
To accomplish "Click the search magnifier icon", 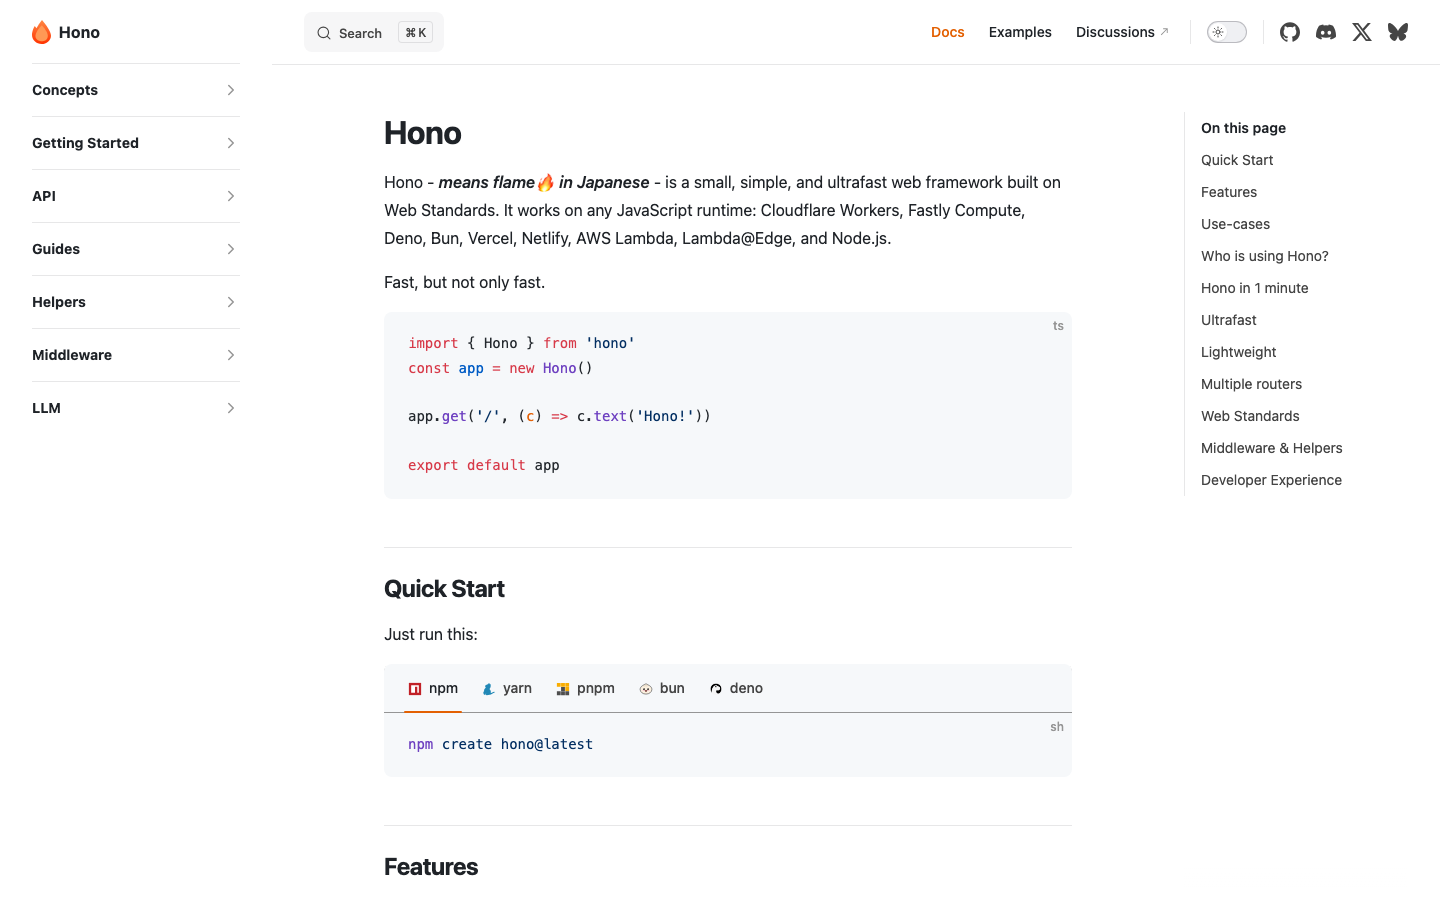I will [x=324, y=33].
